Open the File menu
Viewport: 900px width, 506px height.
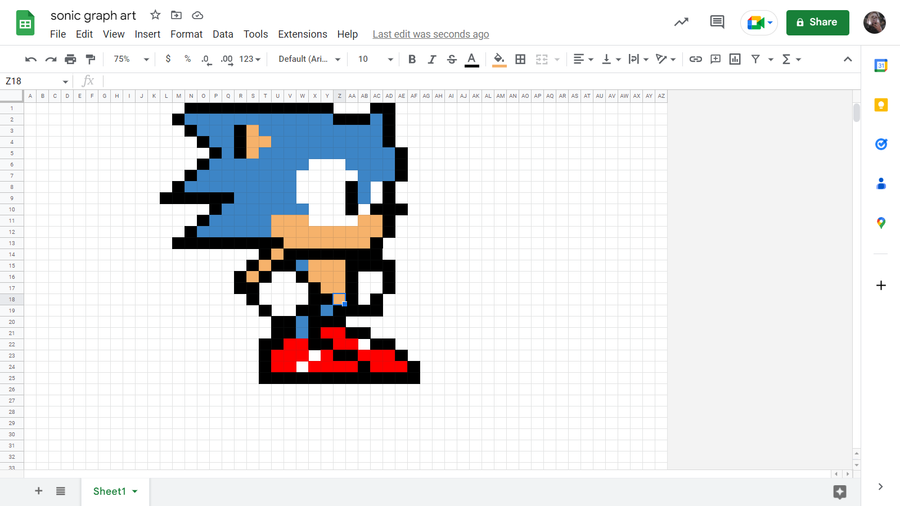click(57, 34)
